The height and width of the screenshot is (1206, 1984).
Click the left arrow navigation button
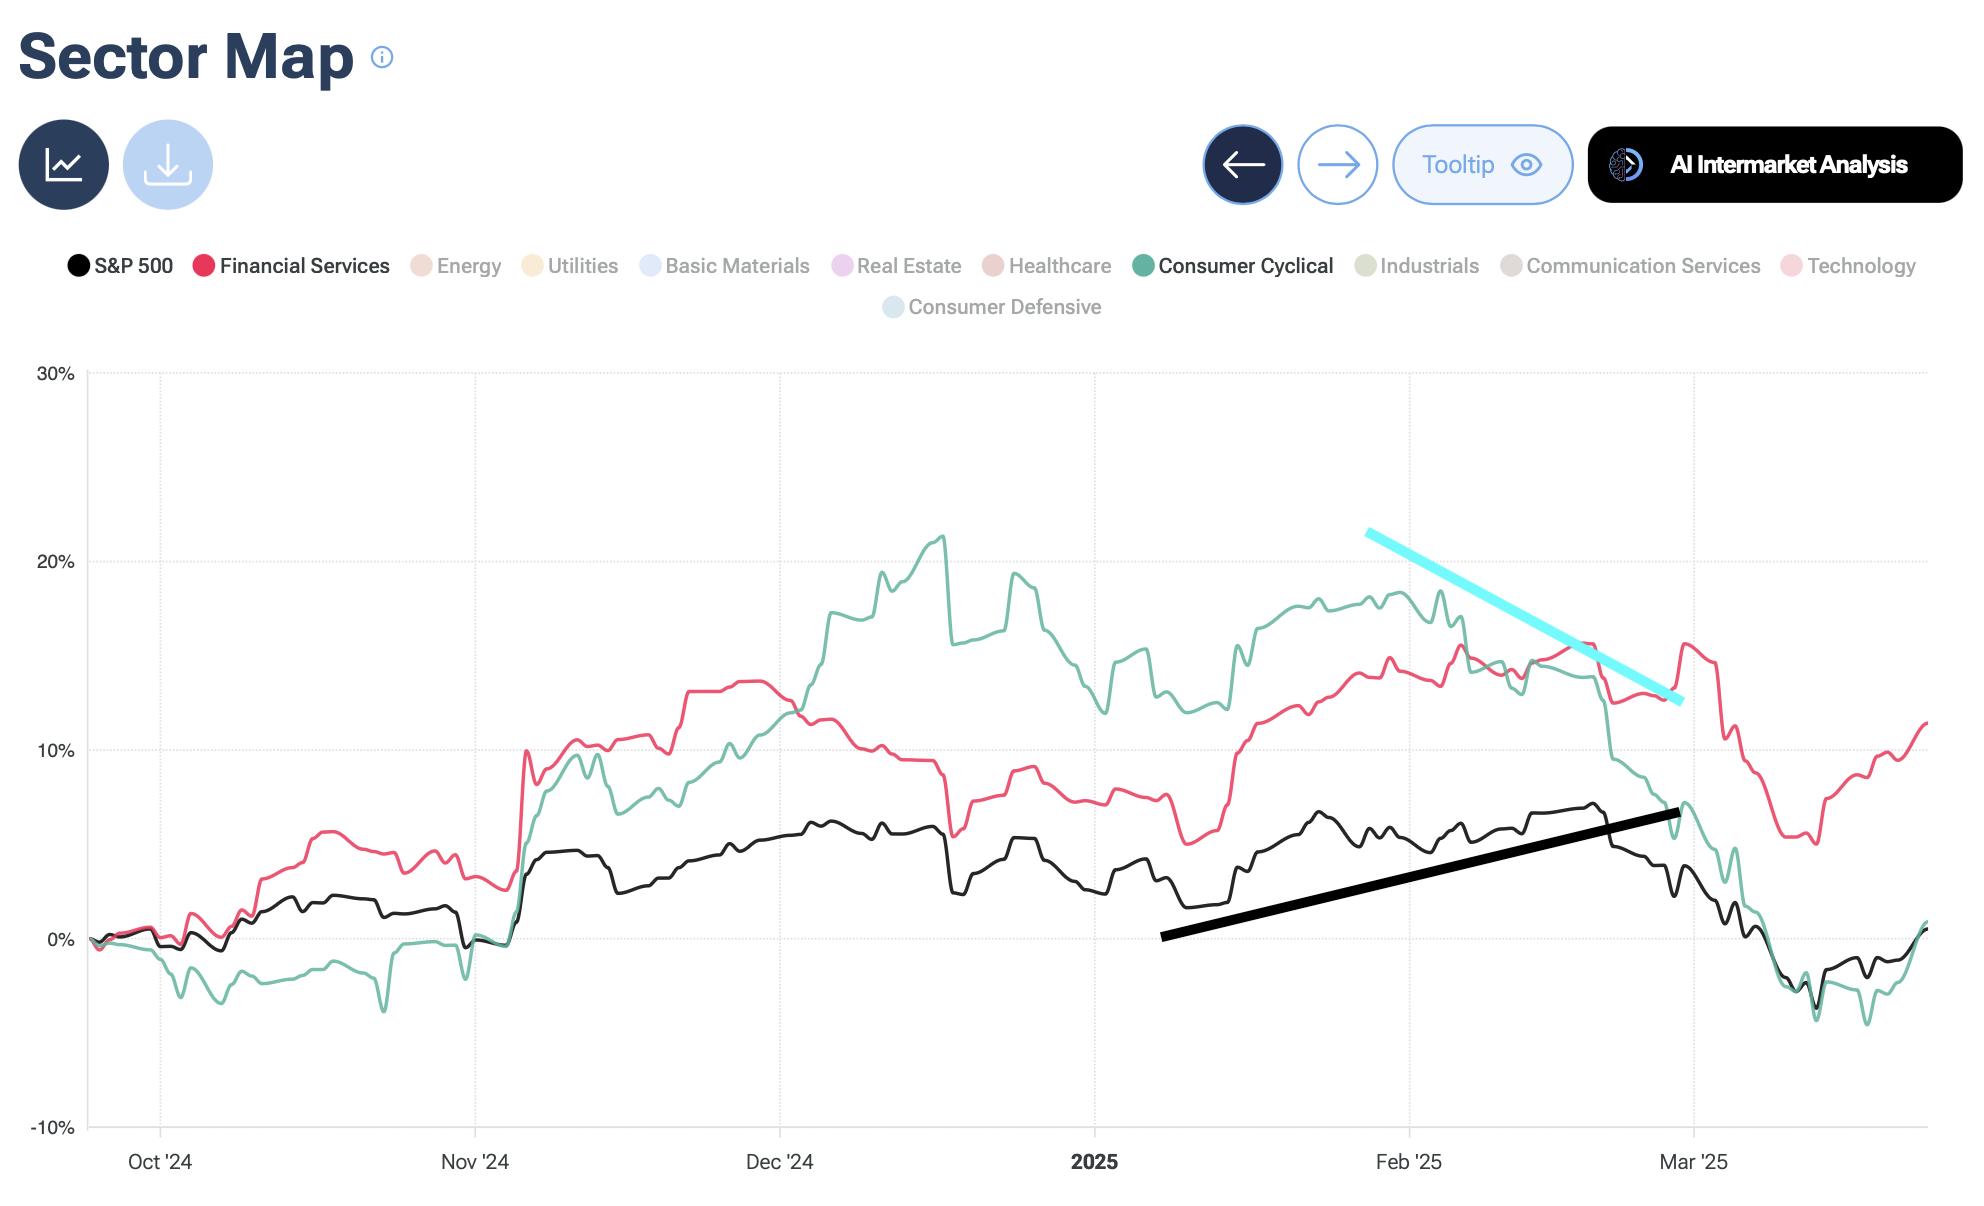tap(1242, 165)
